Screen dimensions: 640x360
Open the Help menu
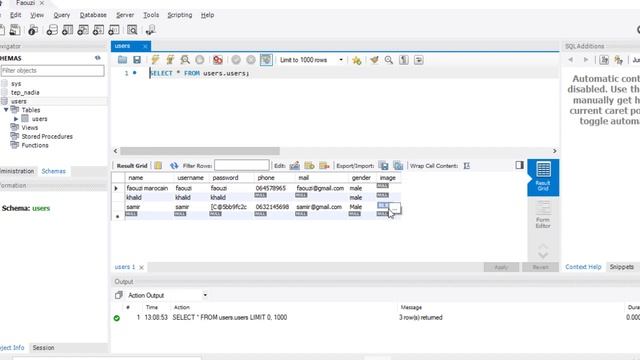[x=207, y=15]
